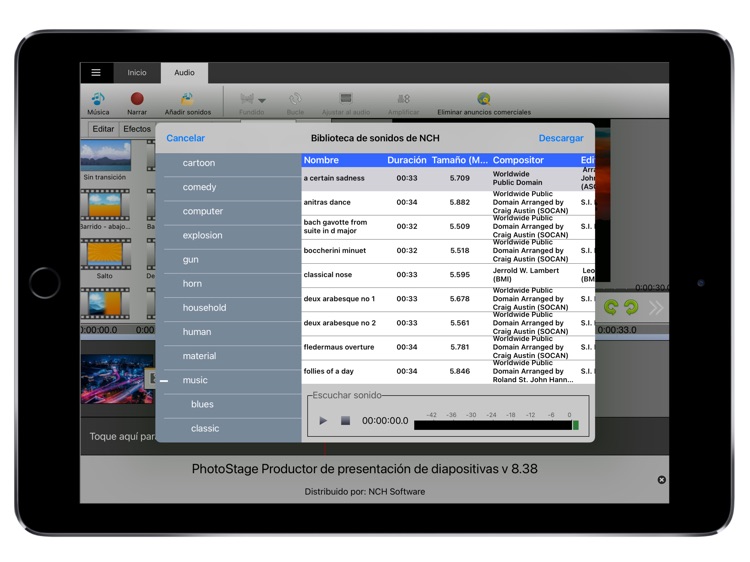Viewport: 750px width, 562px height.
Task: Play the selected sound preview
Action: tap(323, 421)
